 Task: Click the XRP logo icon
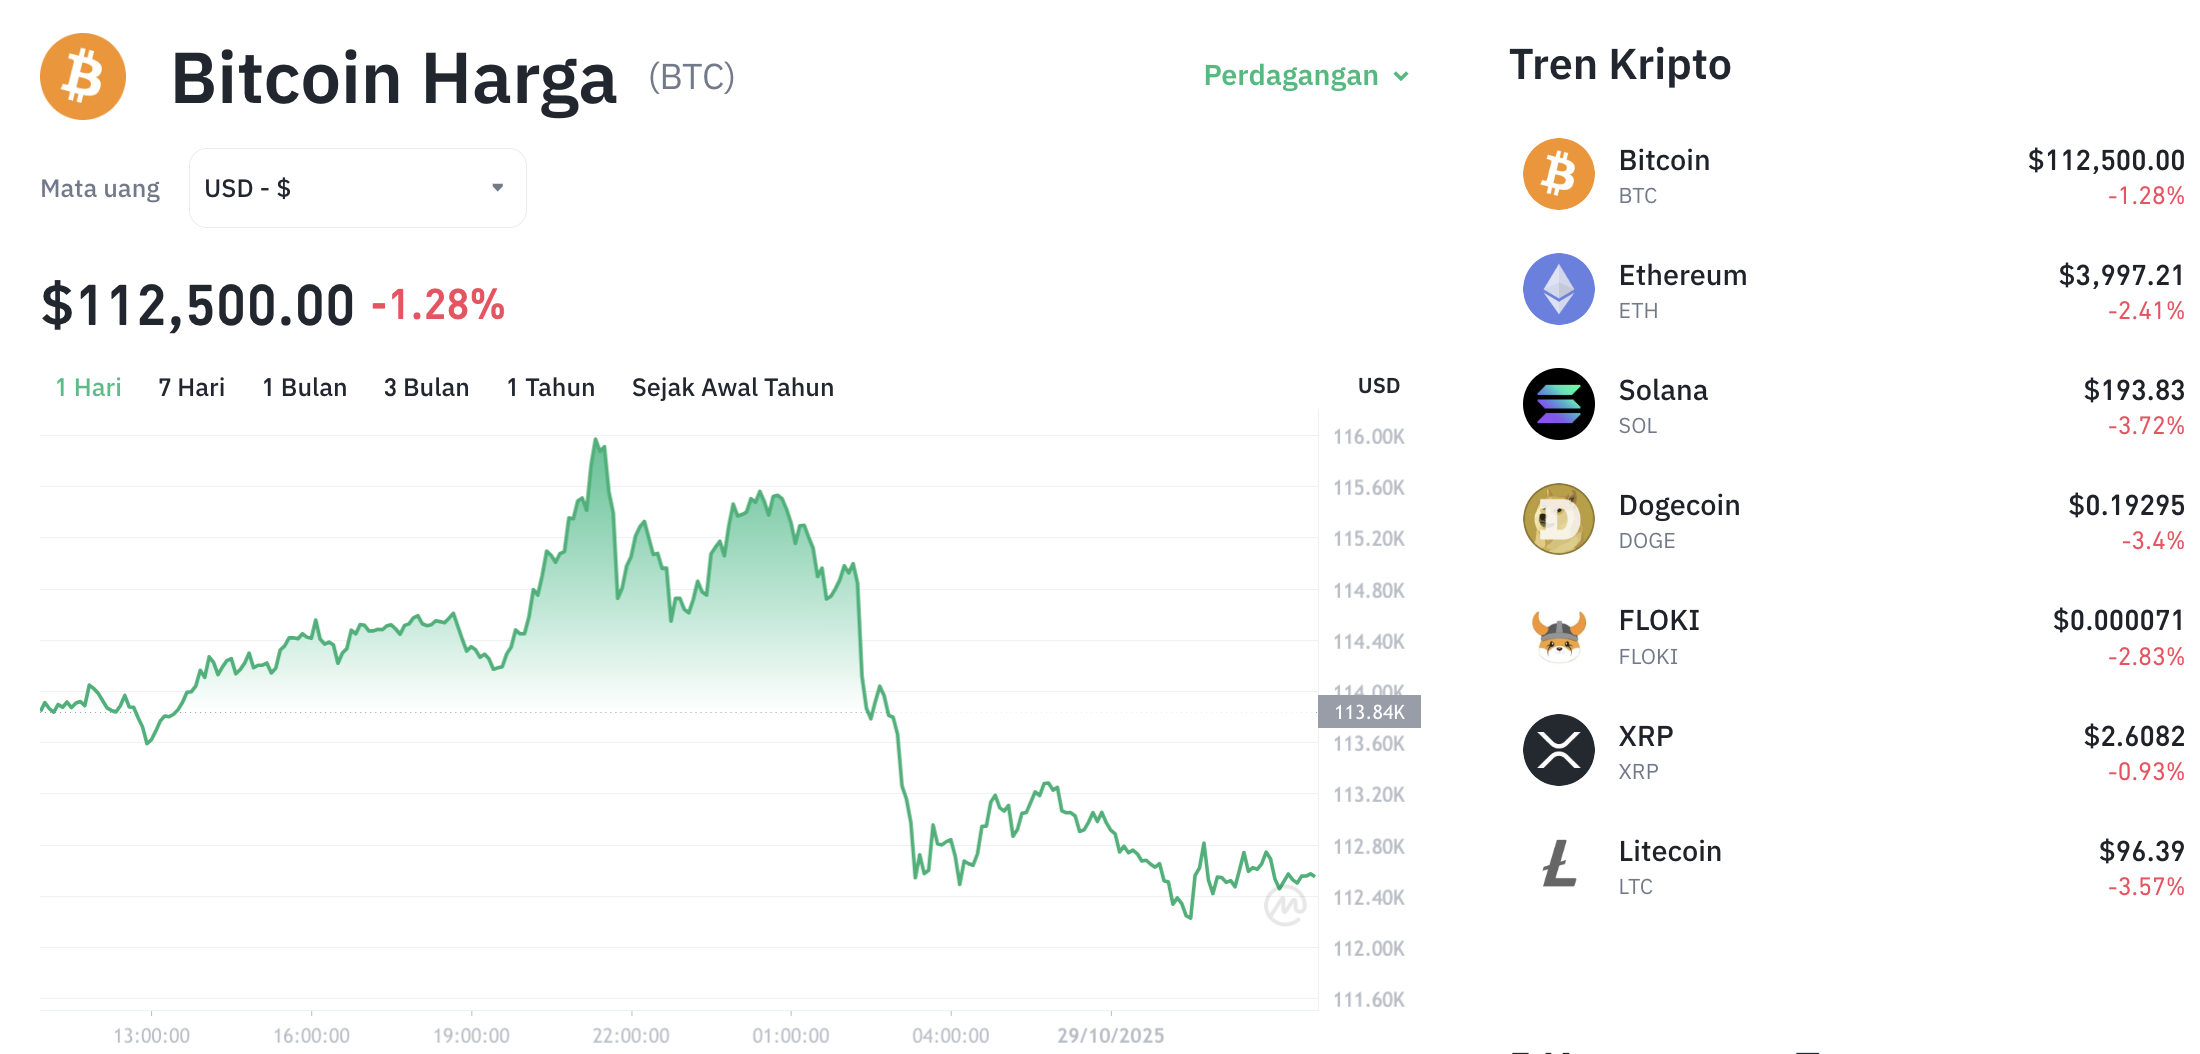[1558, 750]
